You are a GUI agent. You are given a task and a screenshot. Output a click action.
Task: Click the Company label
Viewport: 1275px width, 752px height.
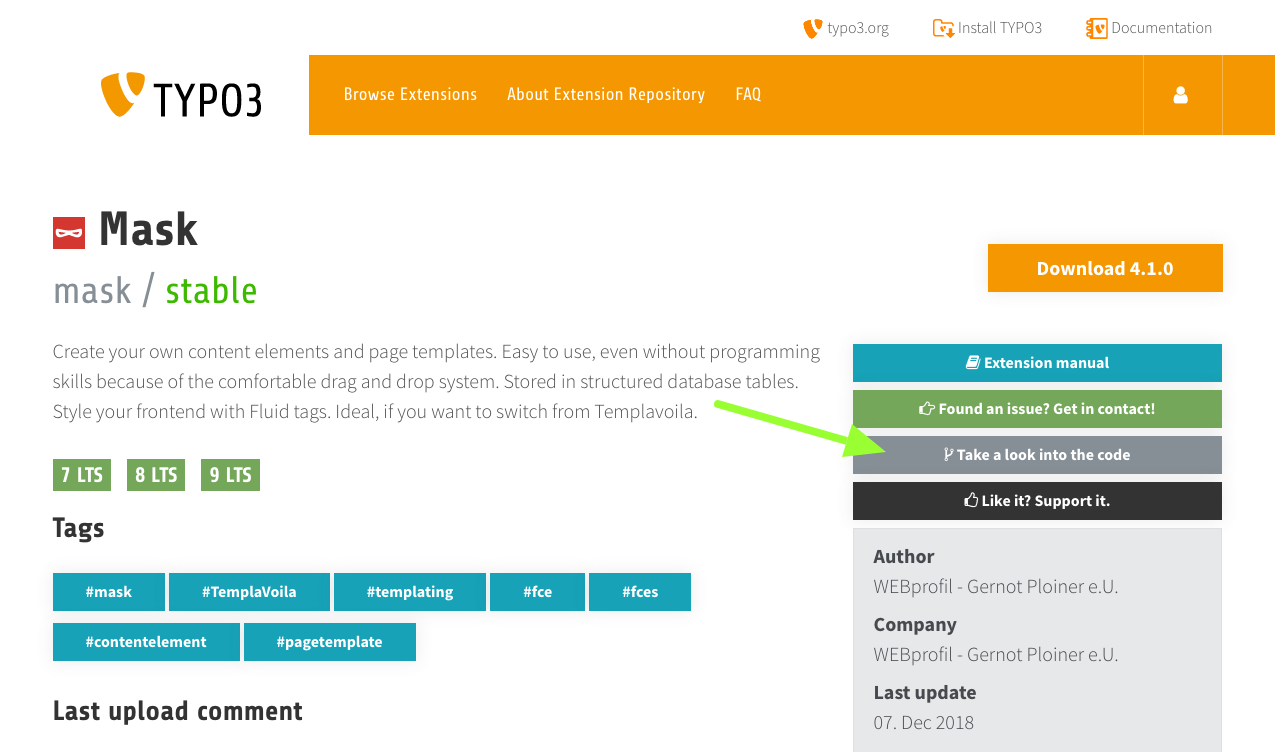(x=915, y=625)
